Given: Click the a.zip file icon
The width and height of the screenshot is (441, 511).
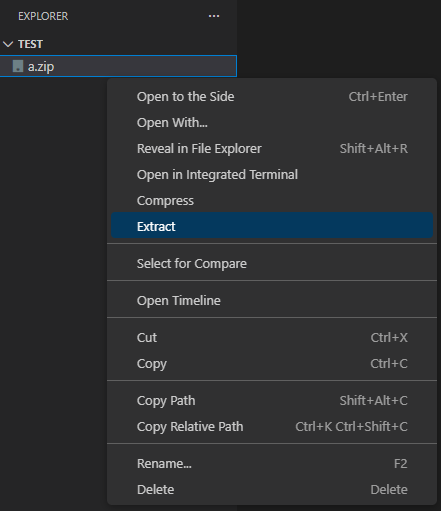Looking at the screenshot, I should click(18, 66).
